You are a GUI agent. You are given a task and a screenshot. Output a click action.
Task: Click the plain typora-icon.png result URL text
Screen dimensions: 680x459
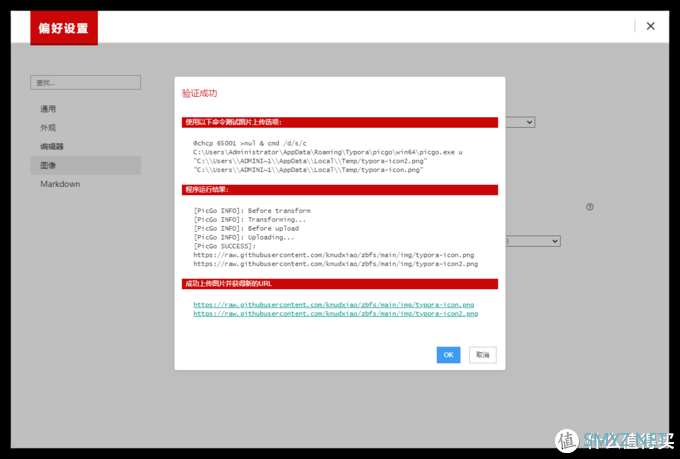(333, 255)
